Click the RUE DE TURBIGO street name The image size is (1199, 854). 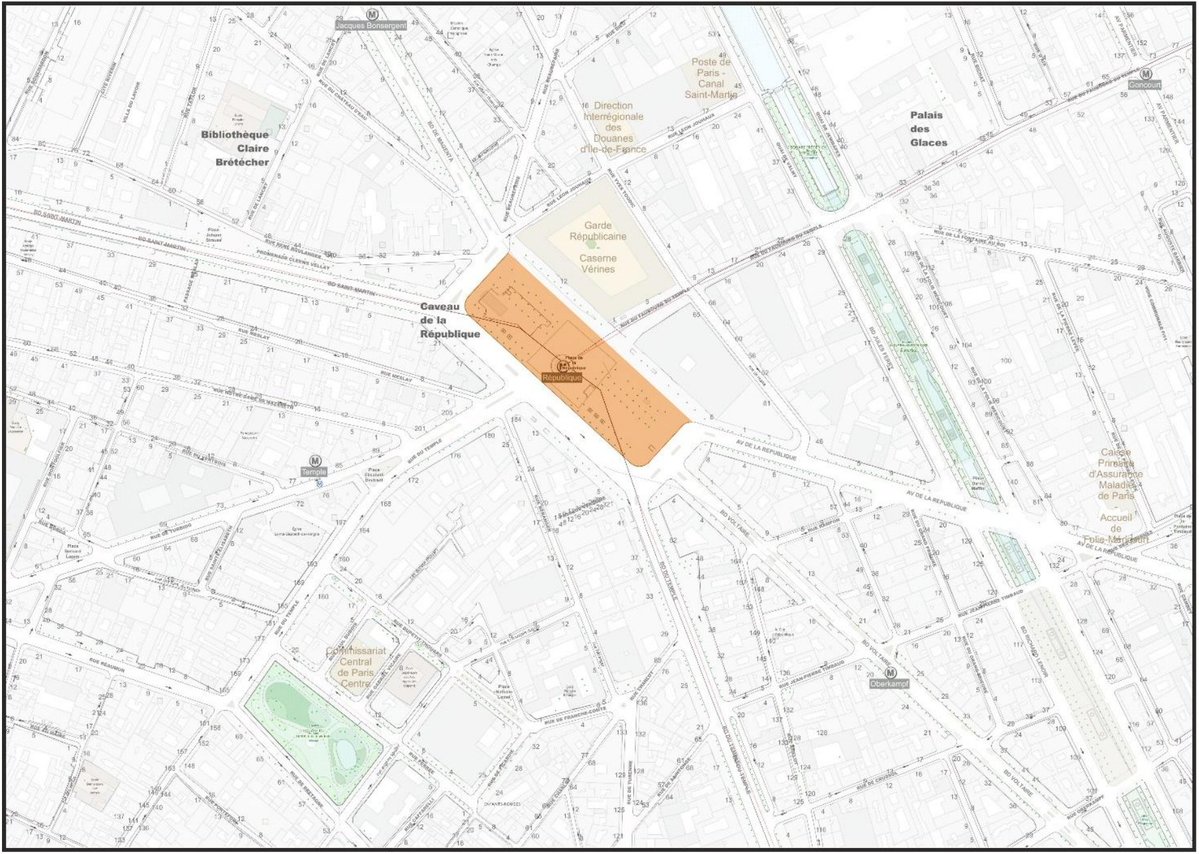tap(172, 531)
